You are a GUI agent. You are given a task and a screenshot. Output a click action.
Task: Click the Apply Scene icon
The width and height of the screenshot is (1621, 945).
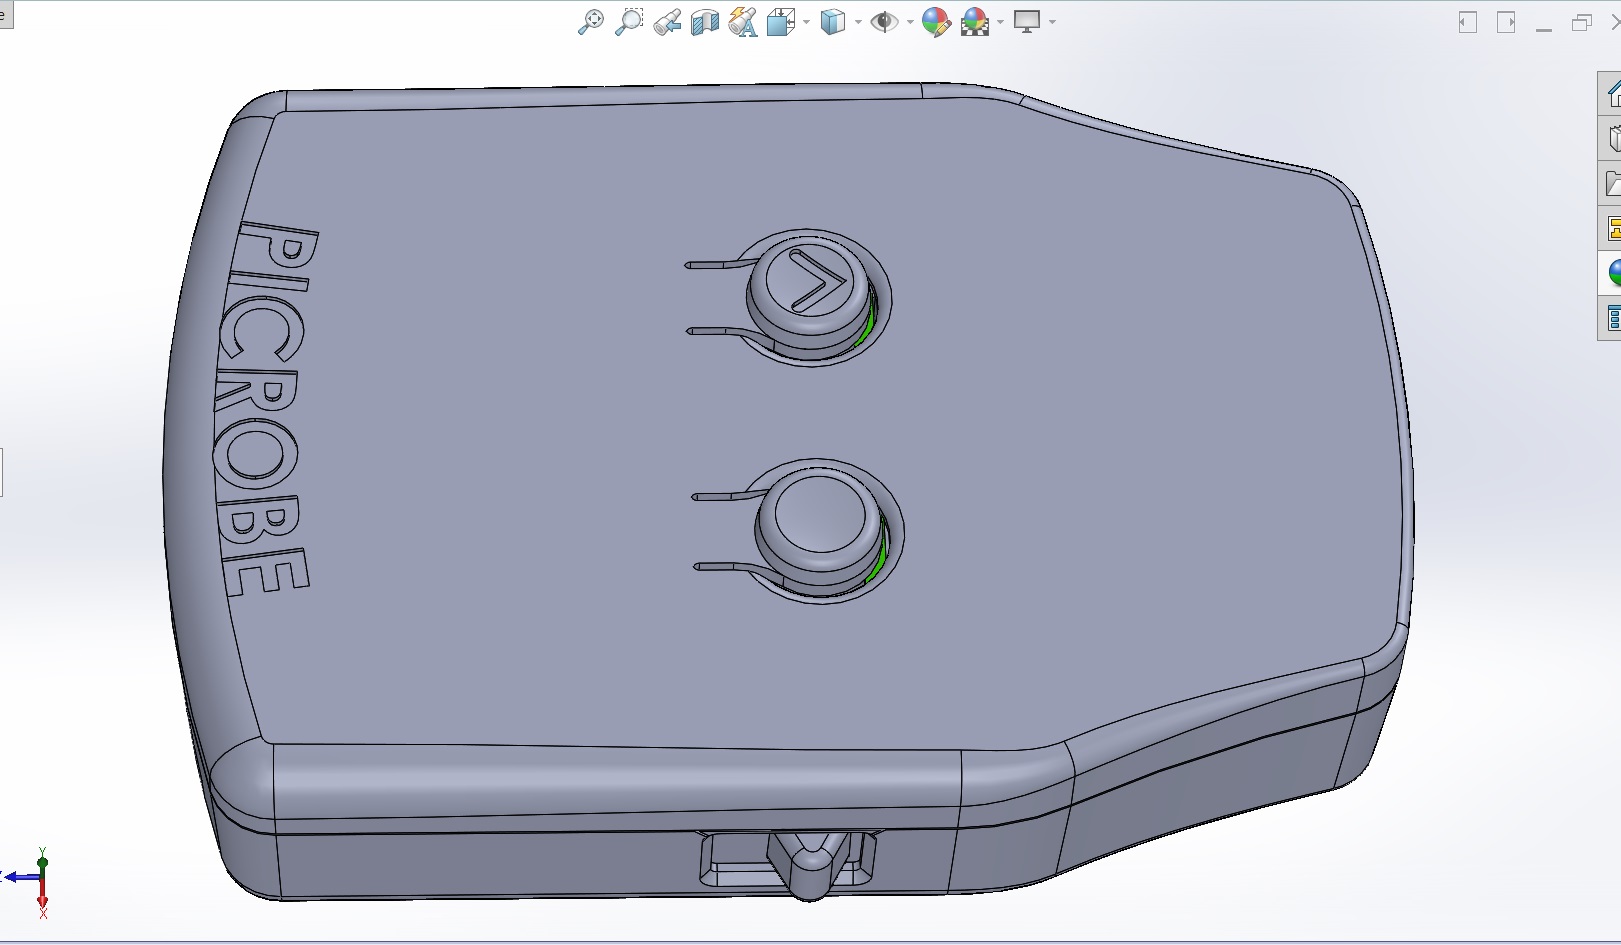pyautogui.click(x=975, y=22)
